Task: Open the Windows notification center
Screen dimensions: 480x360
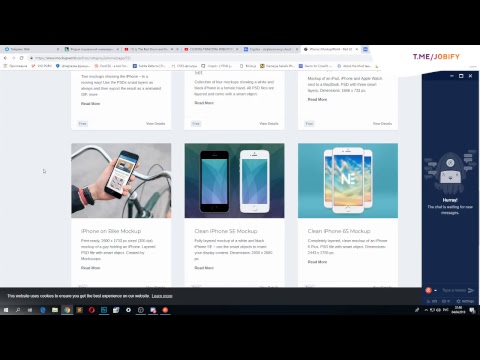Action: (x=472, y=310)
